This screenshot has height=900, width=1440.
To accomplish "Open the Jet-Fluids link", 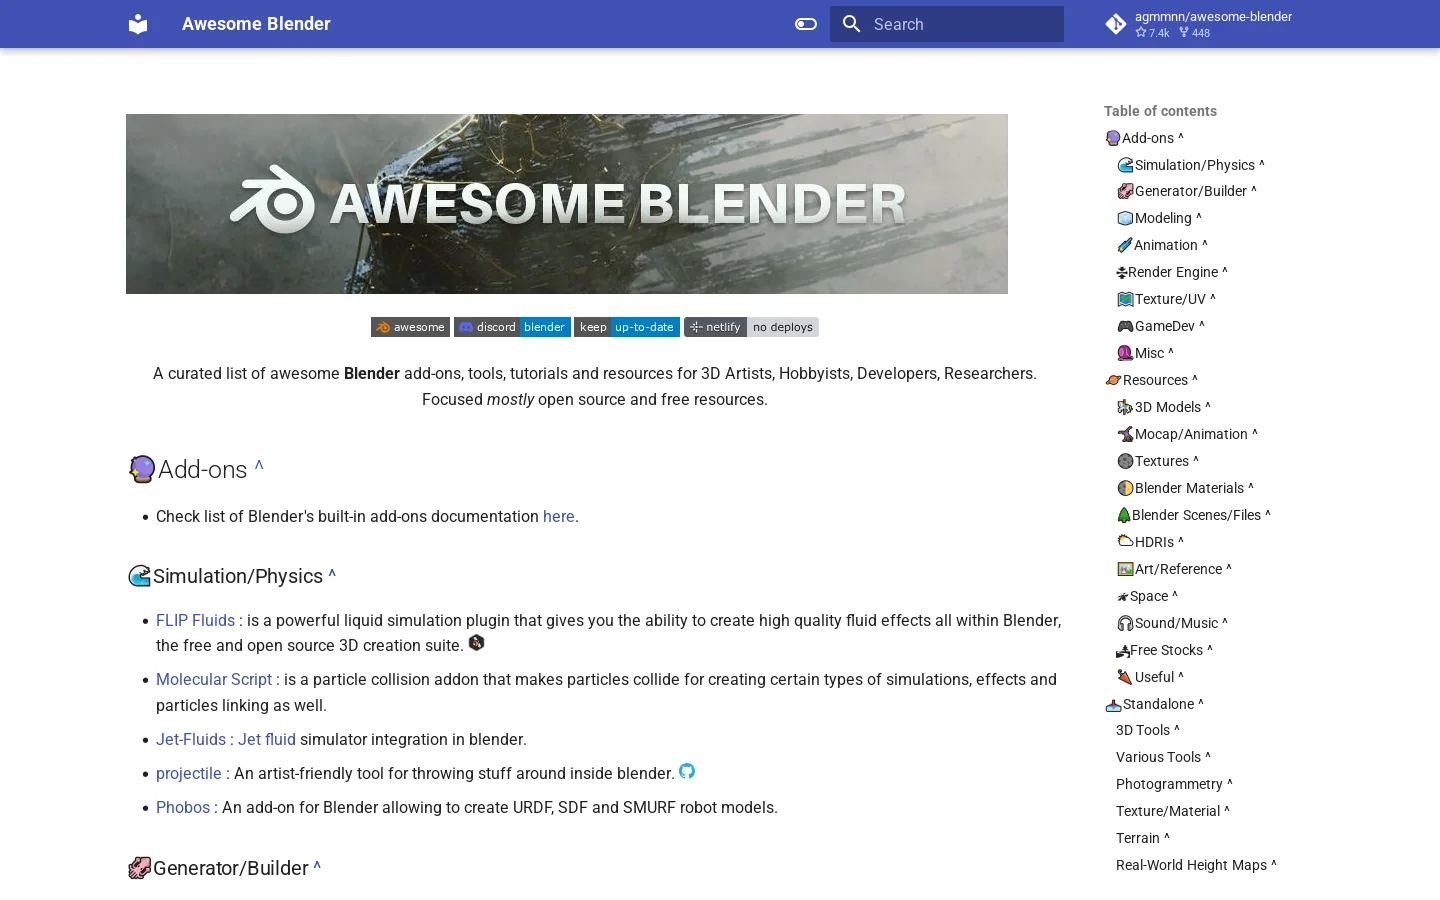I will coord(191,739).
